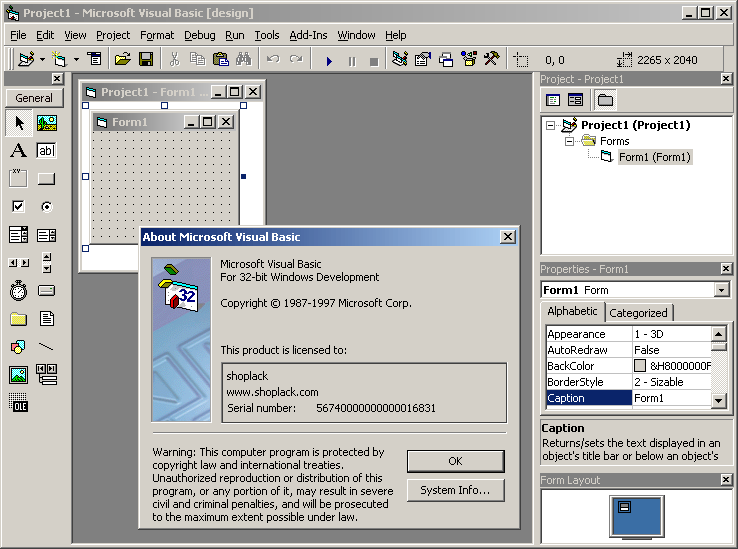The image size is (738, 549).
Task: Select the Image control tool
Action: coord(19,375)
